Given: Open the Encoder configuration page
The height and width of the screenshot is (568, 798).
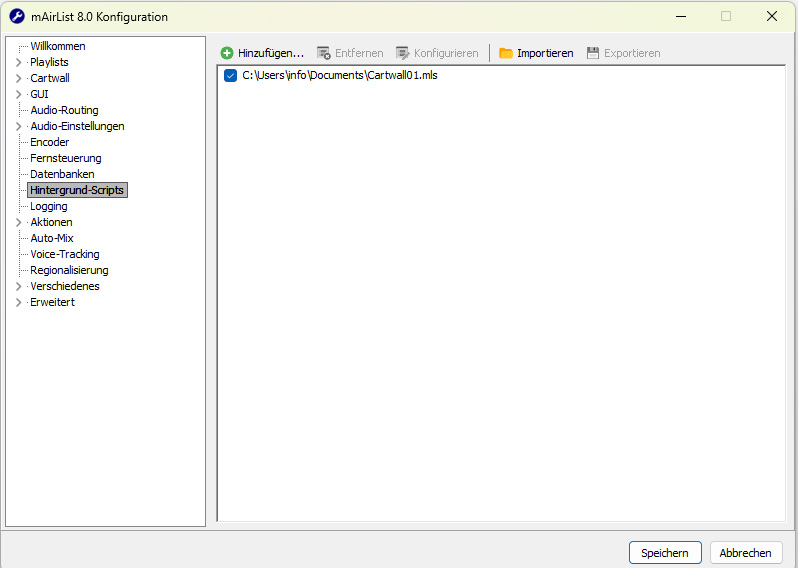Looking at the screenshot, I should [50, 142].
